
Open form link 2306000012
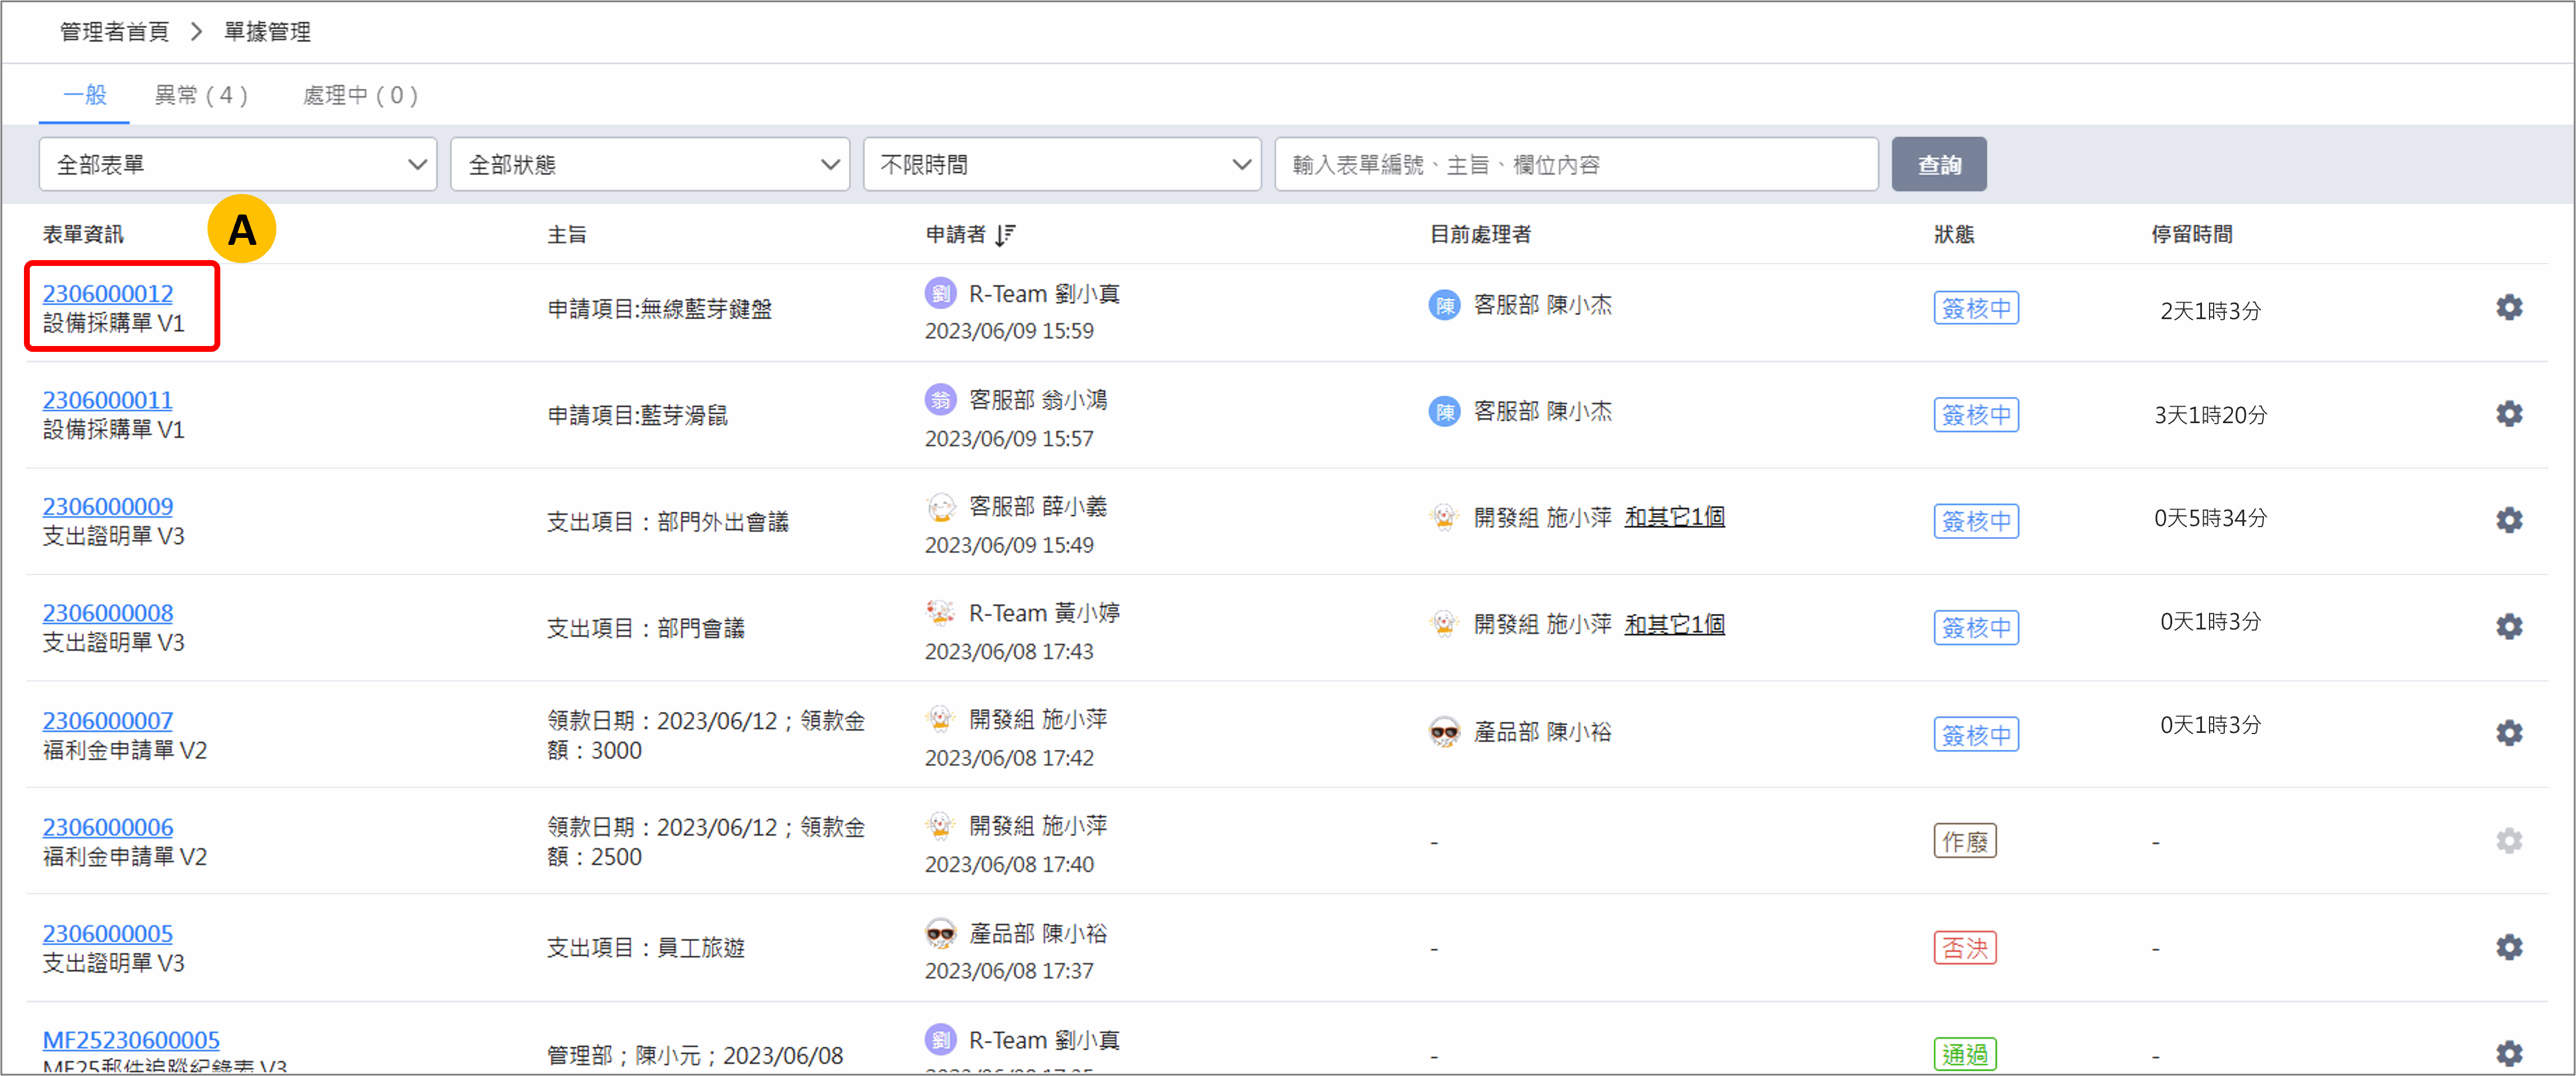[x=108, y=293]
